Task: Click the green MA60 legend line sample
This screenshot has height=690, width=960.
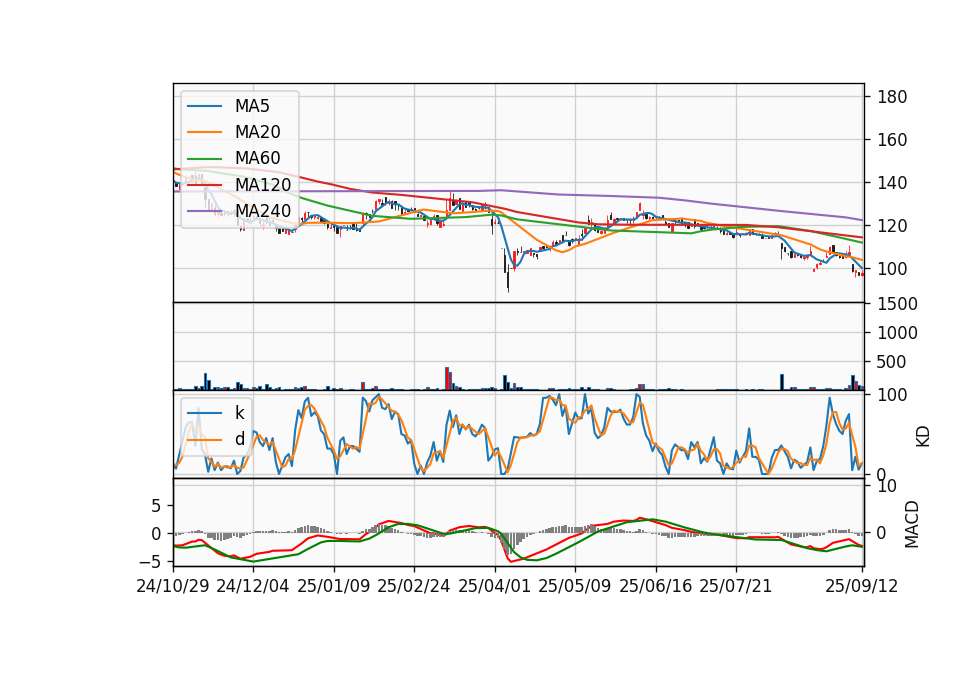Action: point(204,159)
